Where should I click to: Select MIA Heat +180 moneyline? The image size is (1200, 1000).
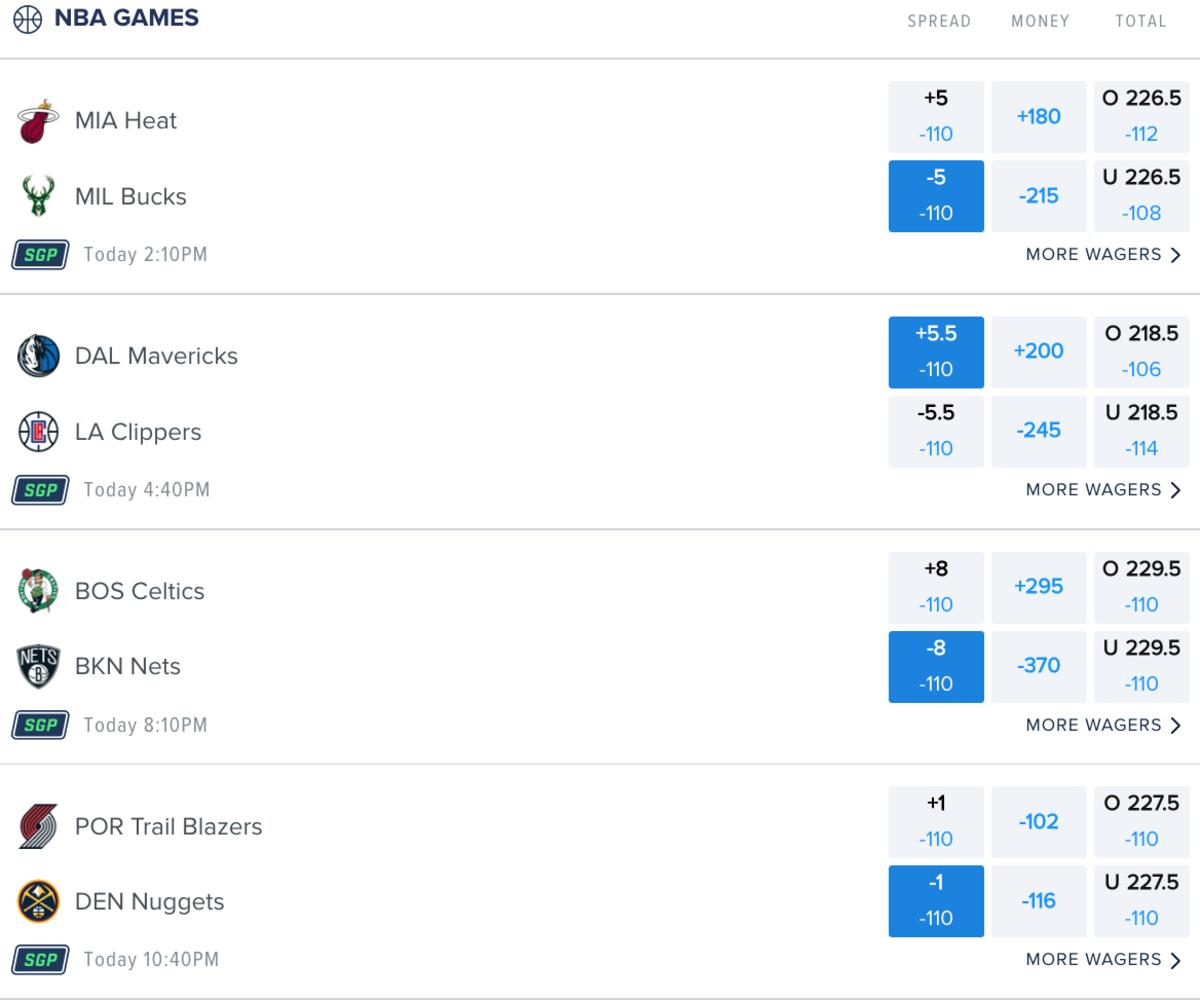[x=1038, y=117]
